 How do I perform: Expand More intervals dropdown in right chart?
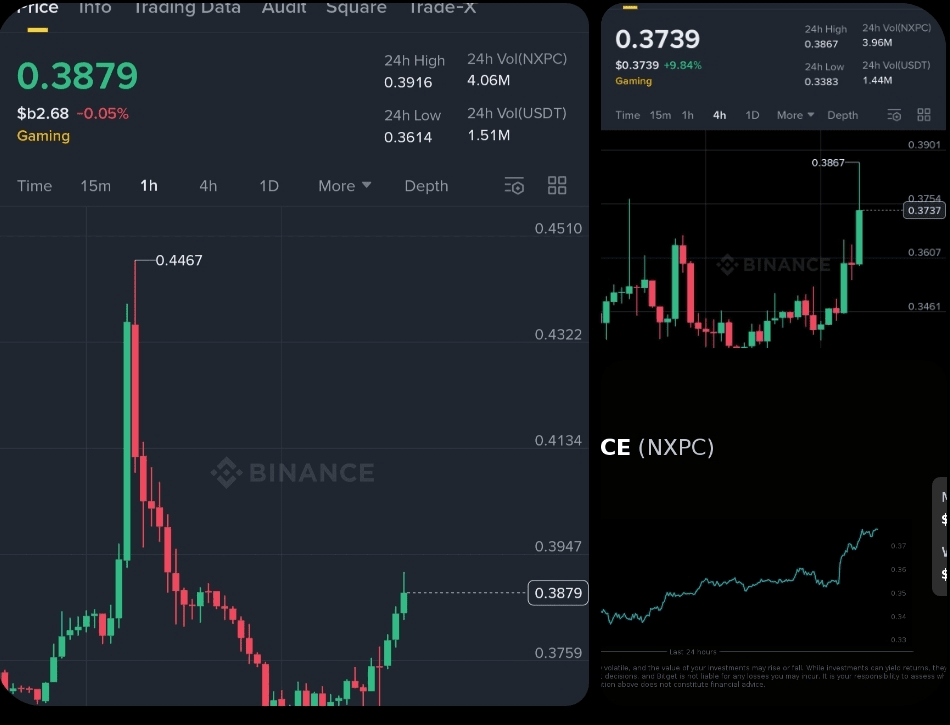(x=796, y=115)
